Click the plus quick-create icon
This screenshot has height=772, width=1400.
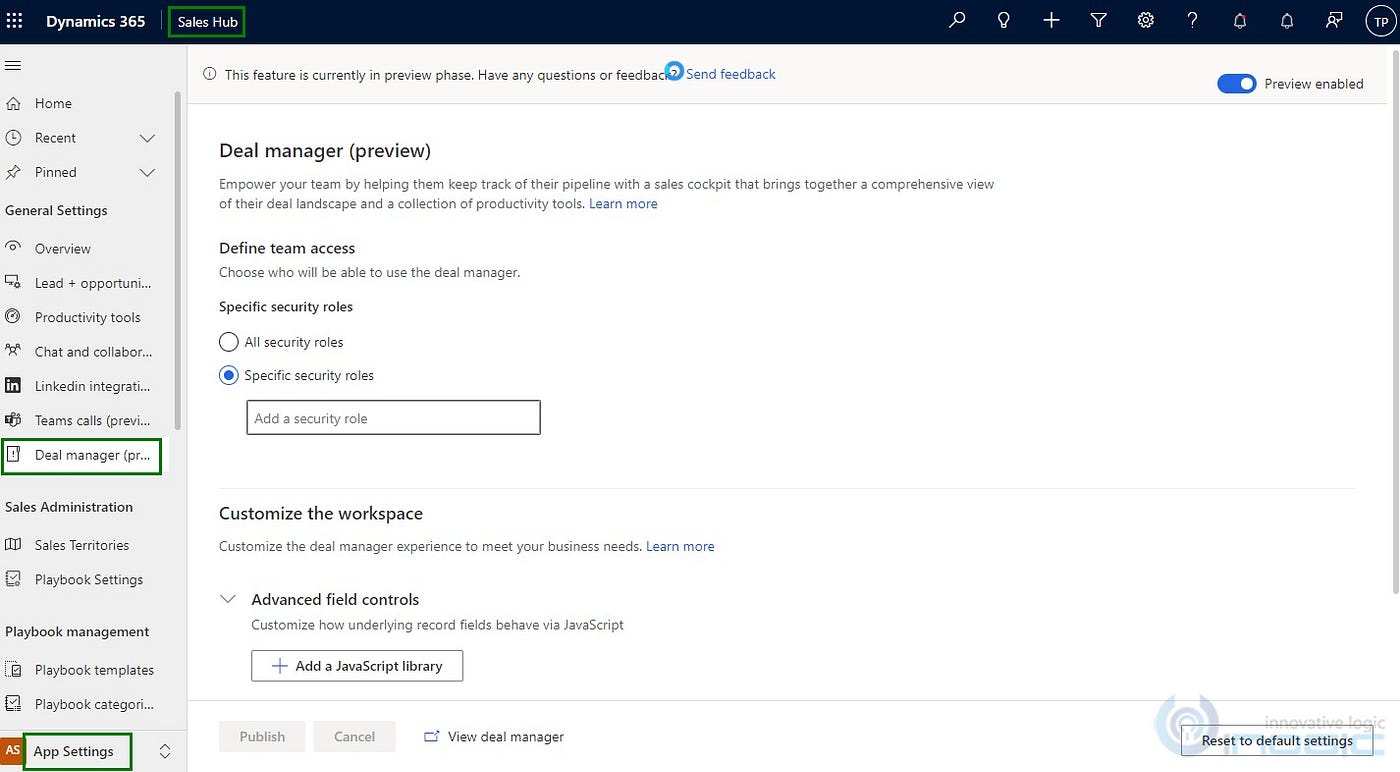[1051, 20]
